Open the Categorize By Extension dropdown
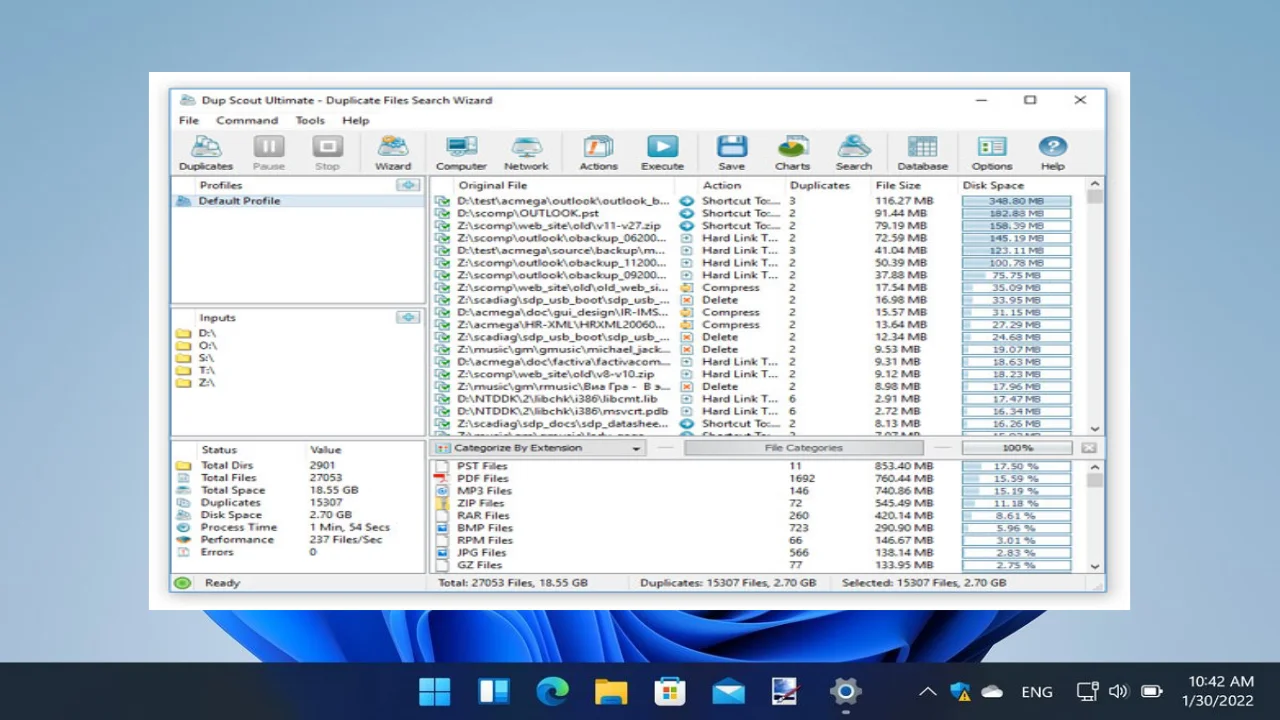The width and height of the screenshot is (1280, 720). point(540,448)
